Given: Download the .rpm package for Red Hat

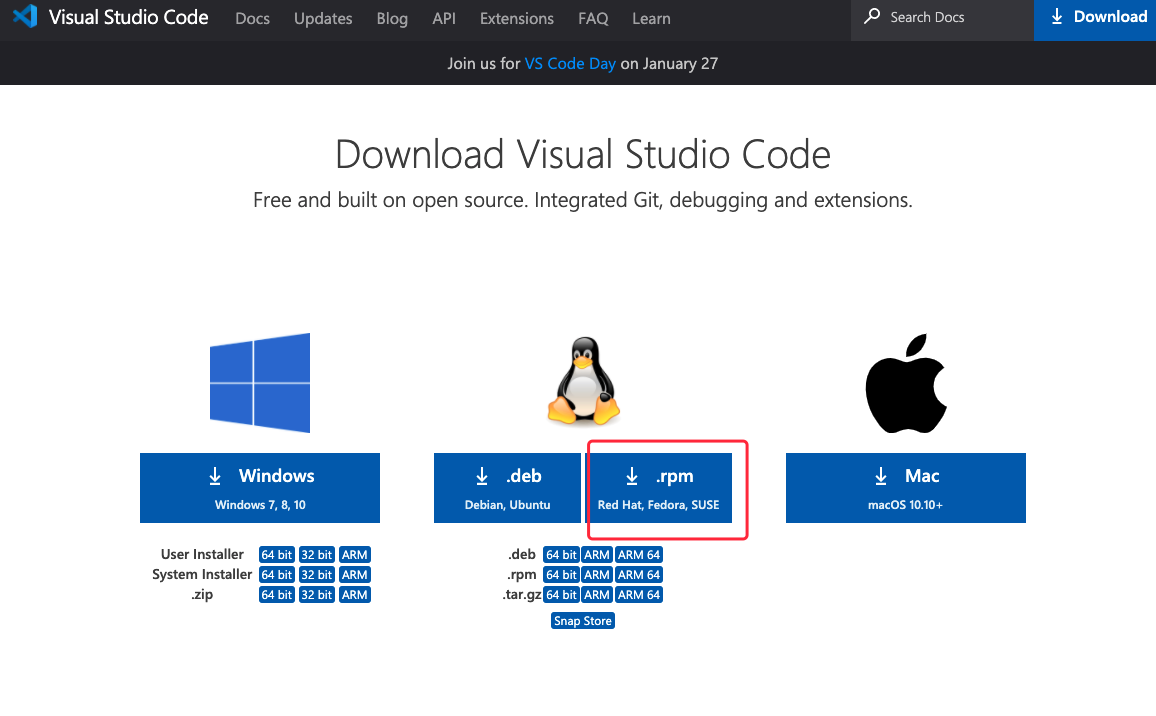Looking at the screenshot, I should pyautogui.click(x=658, y=487).
